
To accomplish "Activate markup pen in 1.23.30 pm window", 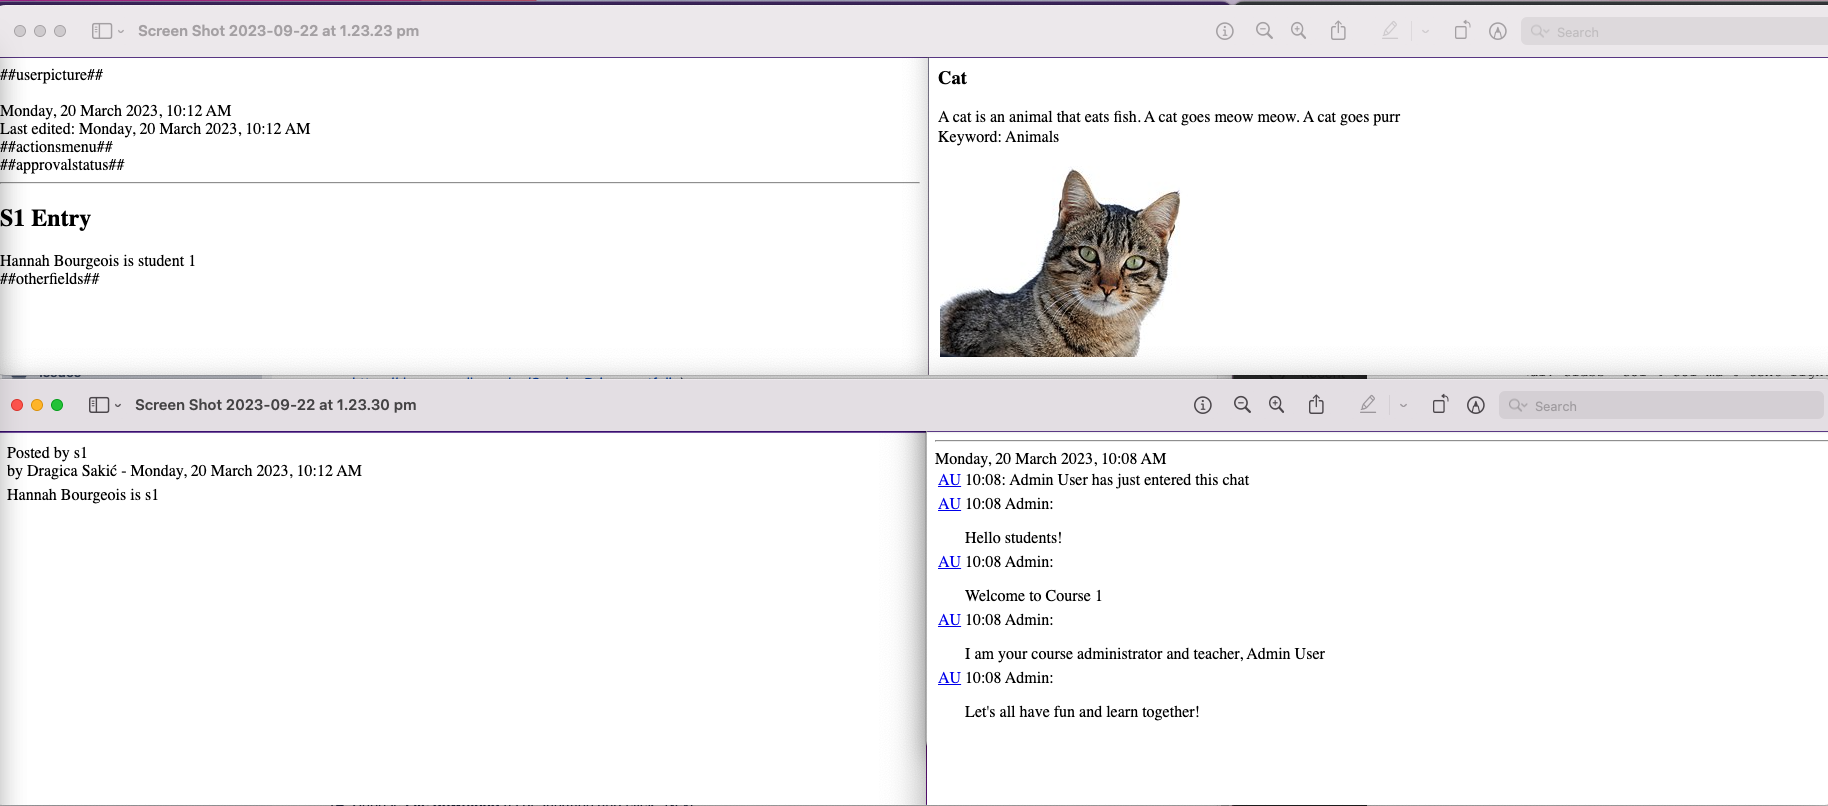I will [1368, 405].
